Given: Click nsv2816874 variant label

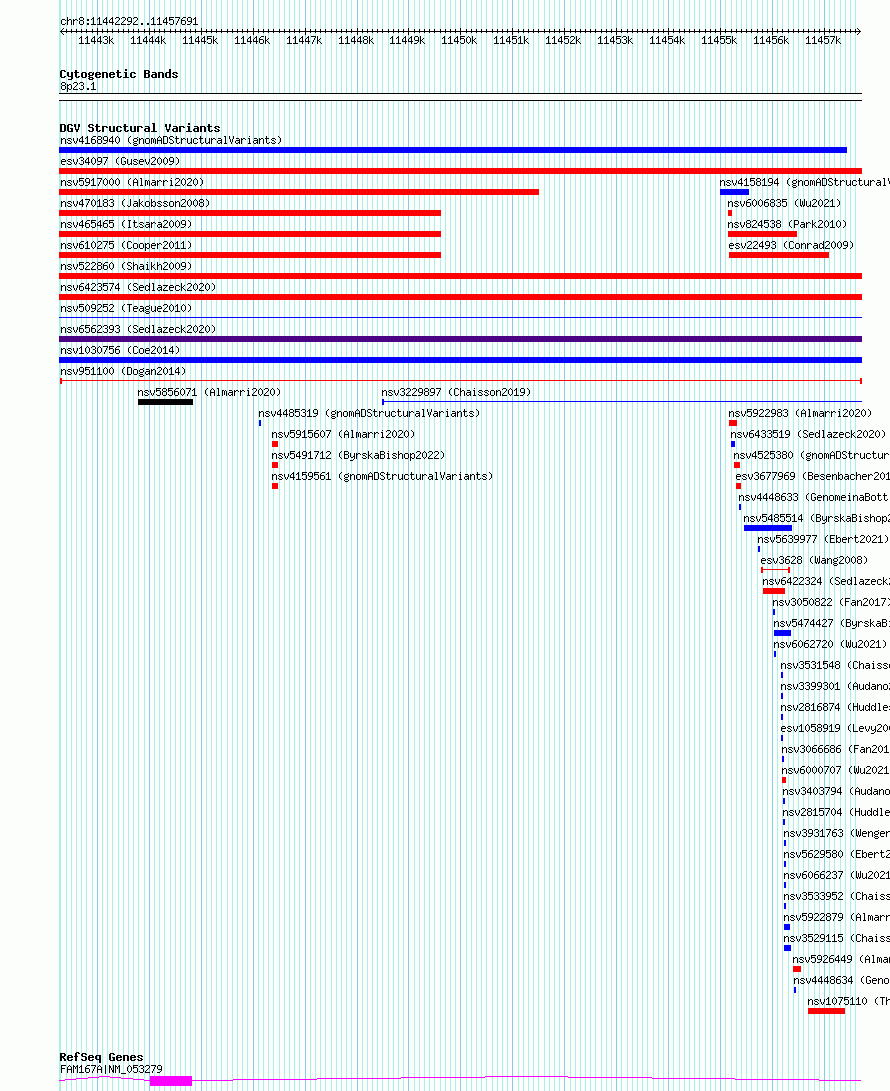Looking at the screenshot, I should (x=835, y=707).
